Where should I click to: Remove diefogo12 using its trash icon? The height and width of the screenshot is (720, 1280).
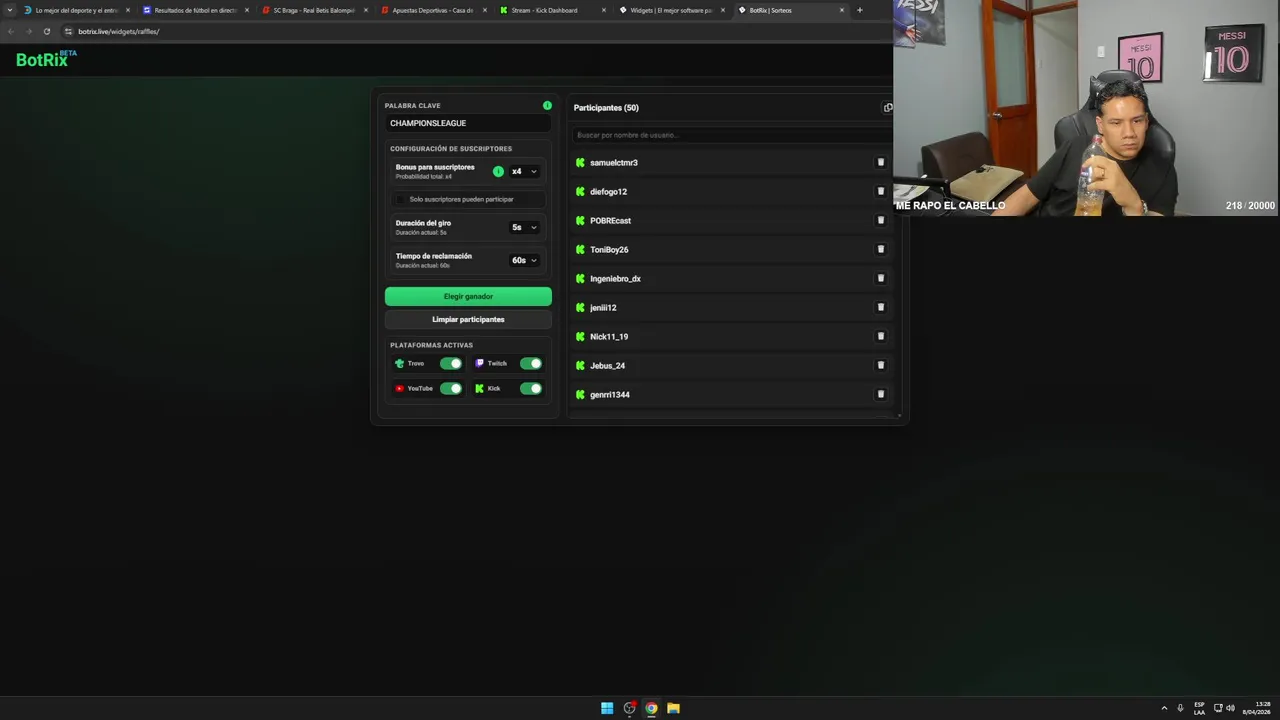click(881, 191)
